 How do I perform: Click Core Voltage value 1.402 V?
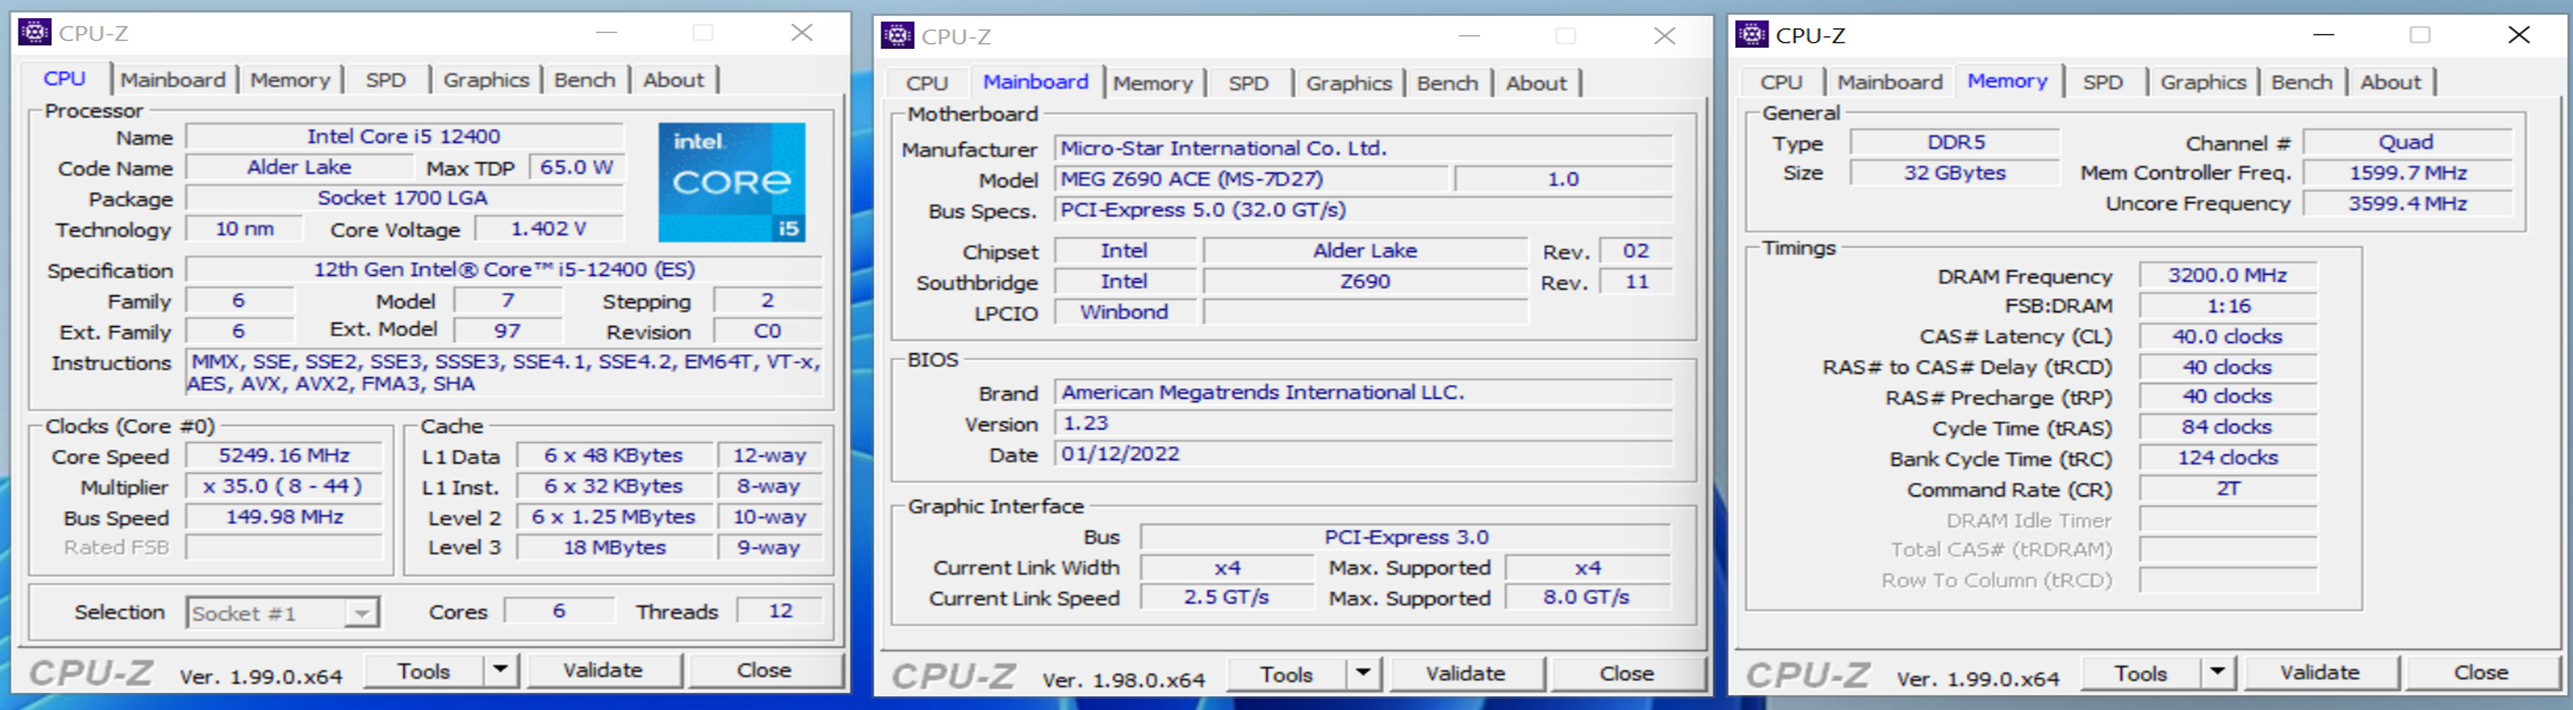548,229
